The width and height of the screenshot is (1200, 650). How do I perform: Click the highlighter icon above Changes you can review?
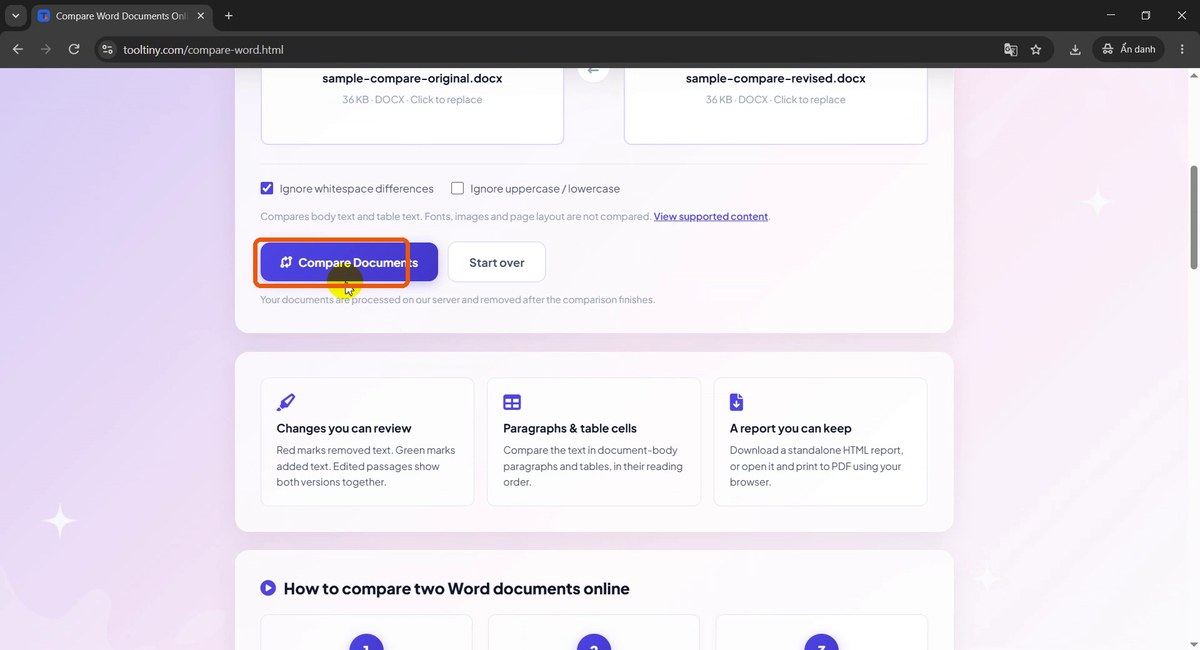286,402
